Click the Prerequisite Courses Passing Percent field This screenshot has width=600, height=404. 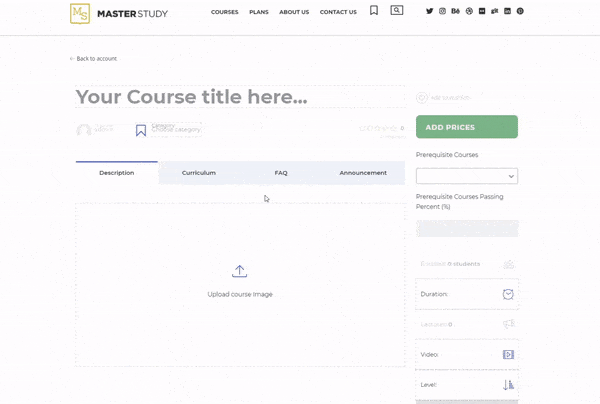(x=467, y=228)
